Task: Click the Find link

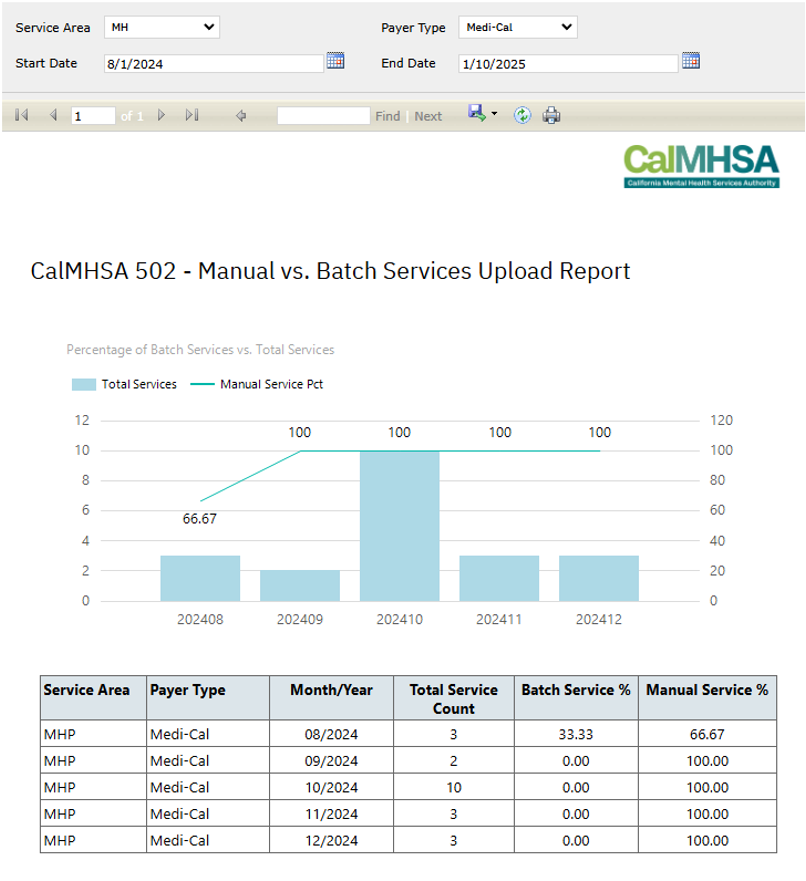Action: [388, 116]
